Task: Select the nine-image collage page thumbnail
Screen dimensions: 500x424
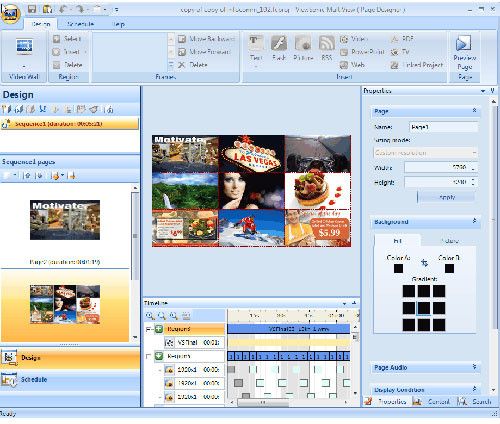Action: 65,304
